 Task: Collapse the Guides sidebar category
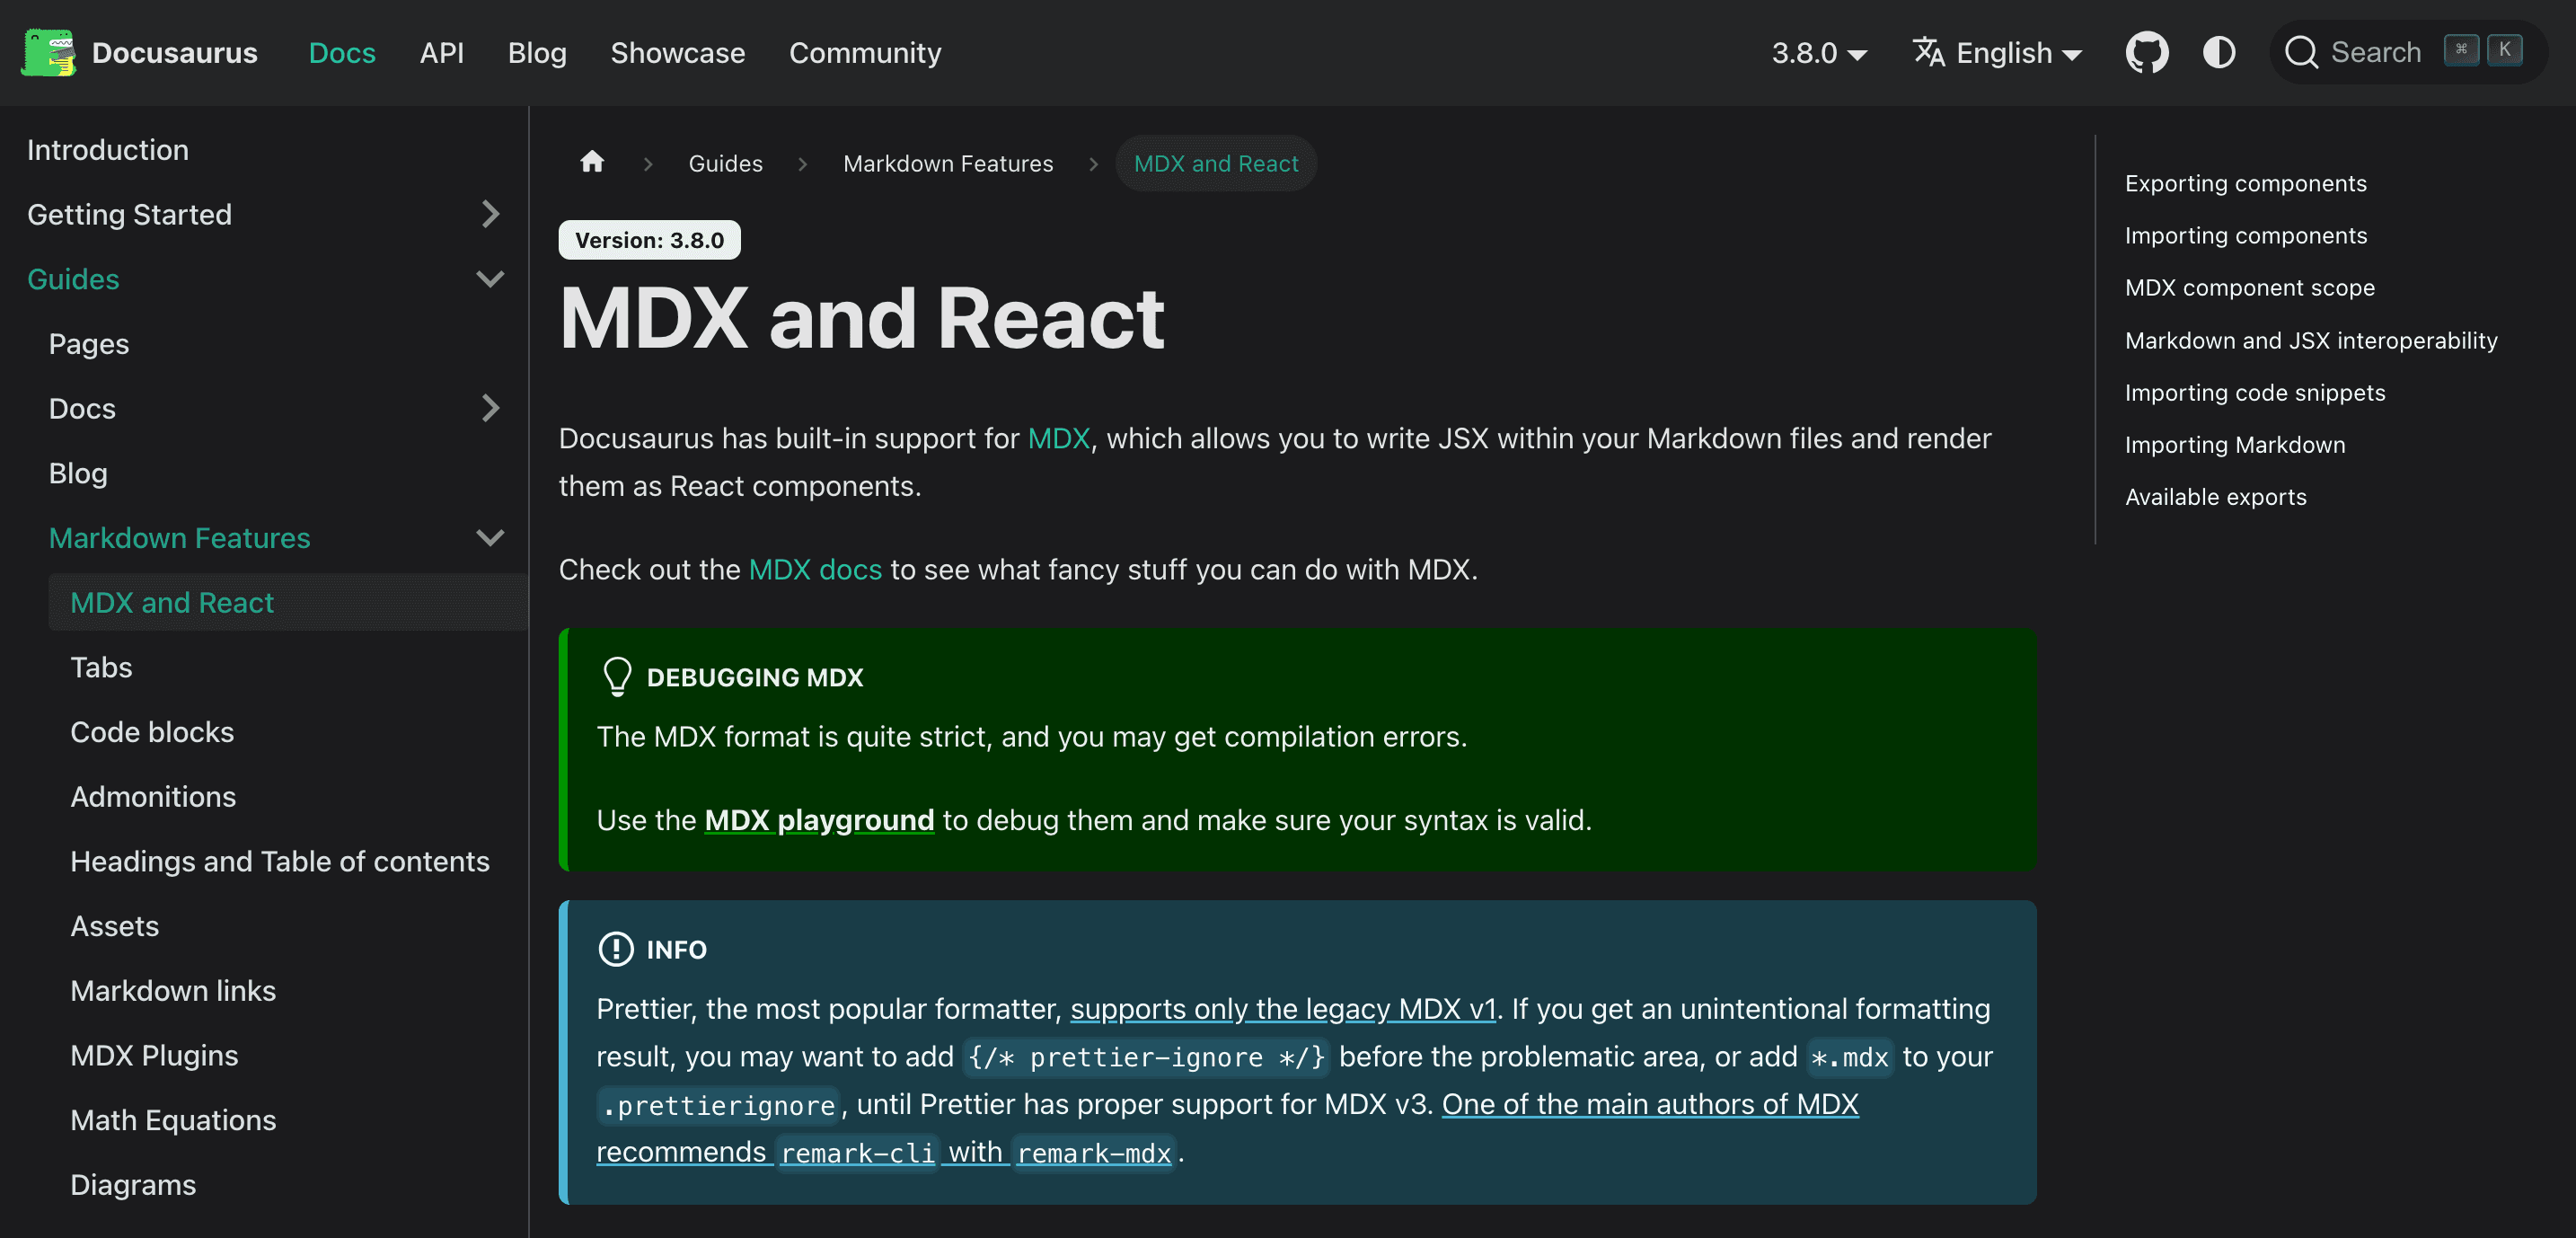490,279
